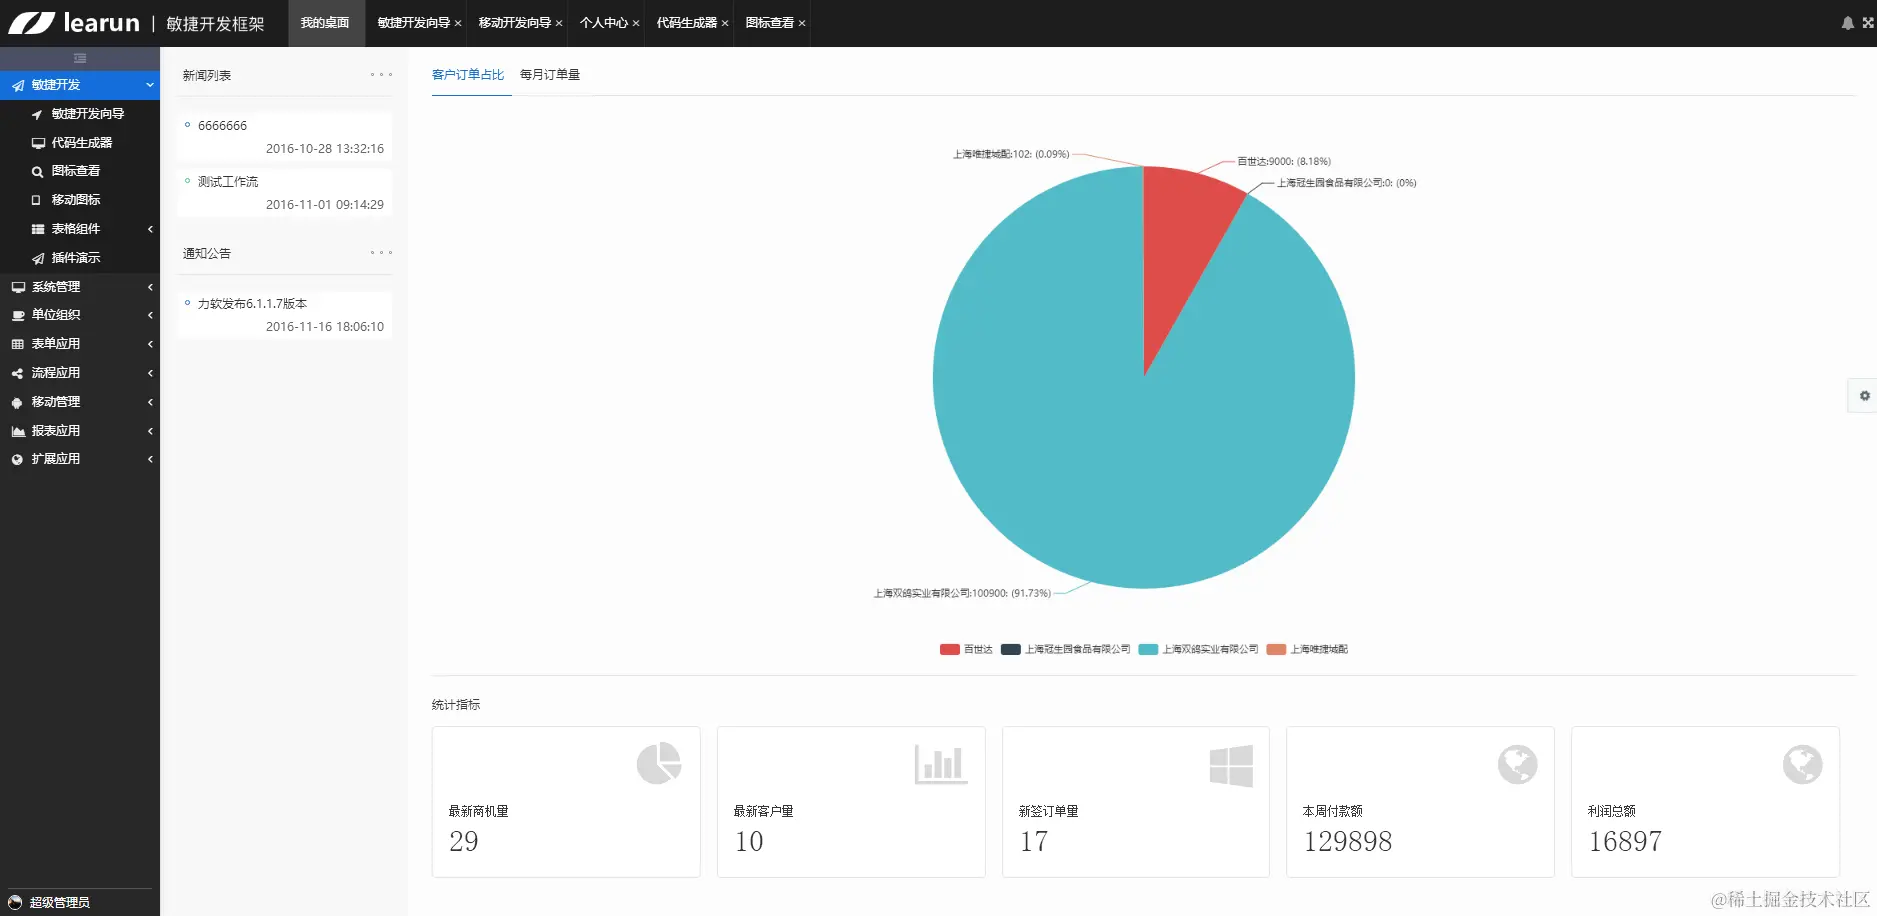Collapse the 敏捷开发 menu section
The width and height of the screenshot is (1877, 916).
[80, 85]
